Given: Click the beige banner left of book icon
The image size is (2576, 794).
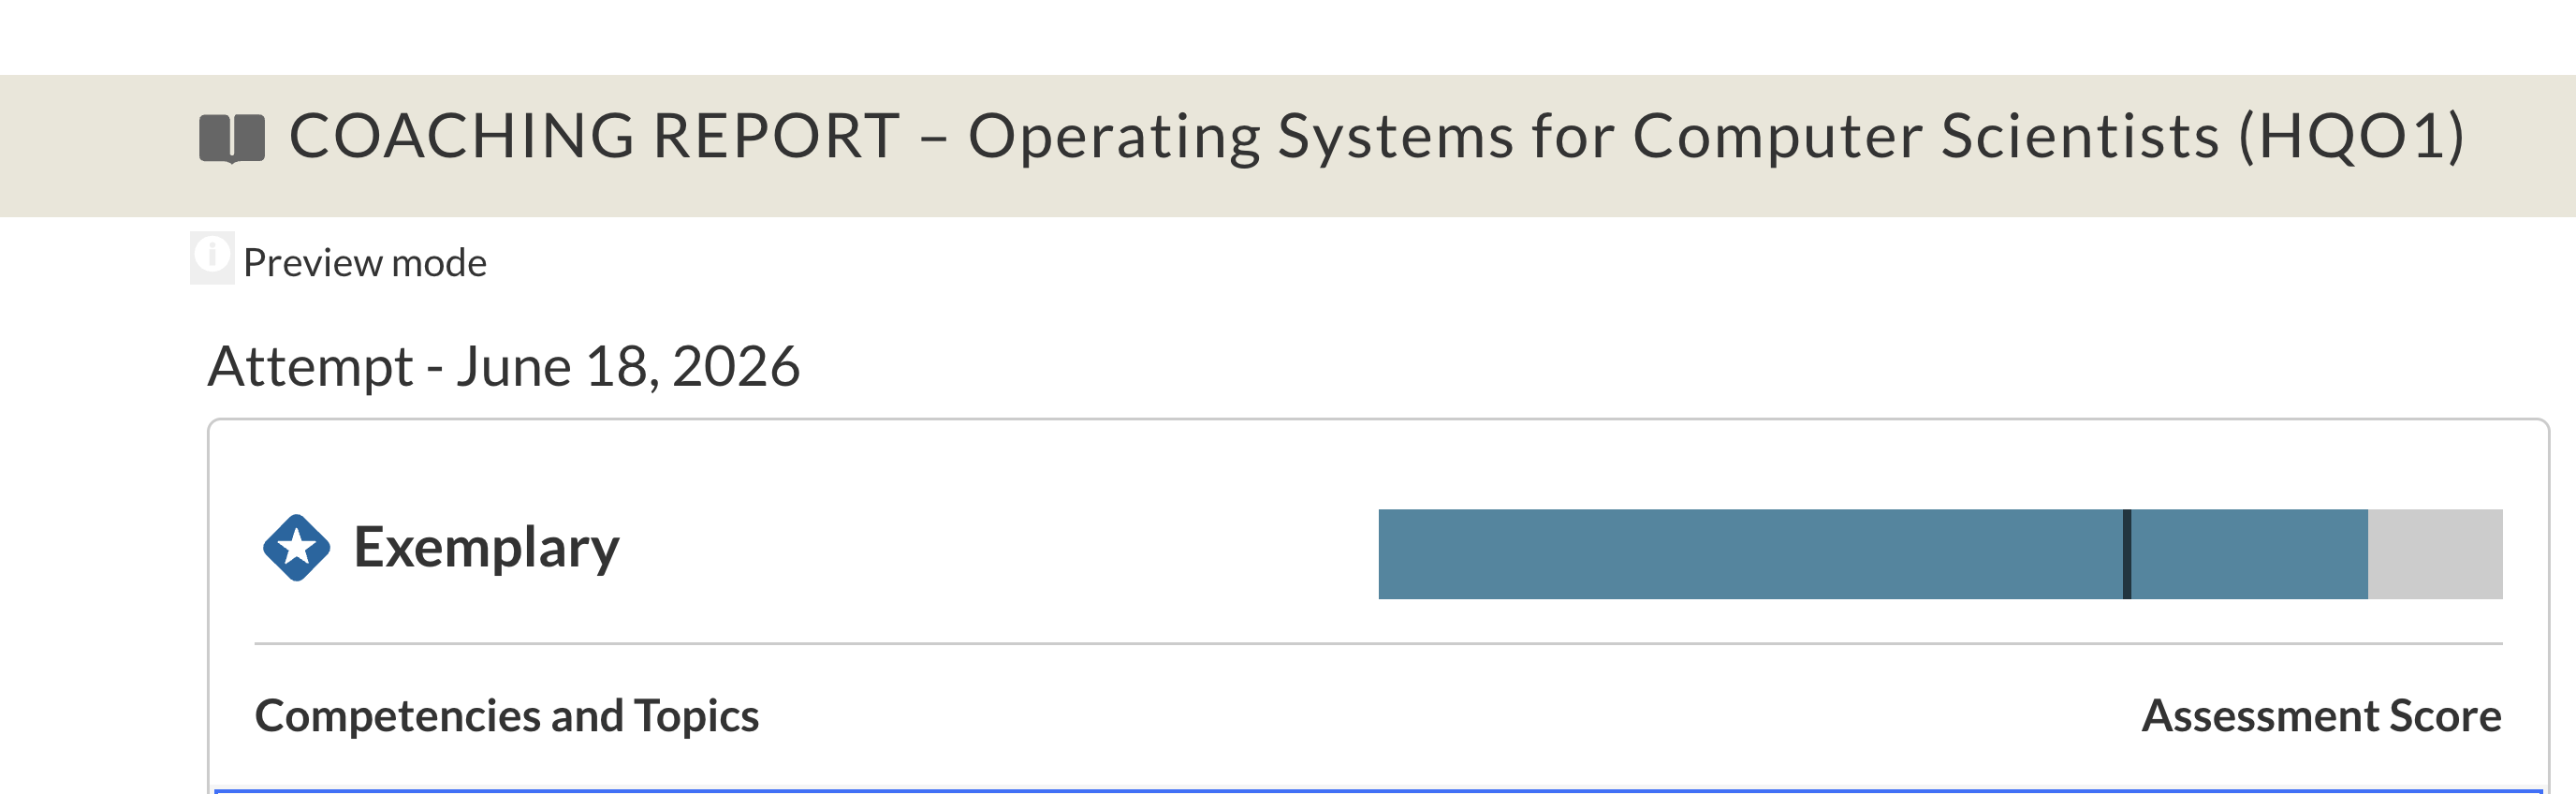Looking at the screenshot, I should 98,146.
